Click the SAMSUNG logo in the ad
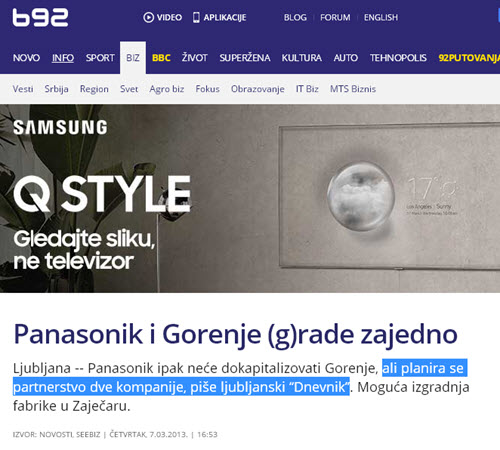Viewport: 500px width, 450px height. (x=60, y=127)
